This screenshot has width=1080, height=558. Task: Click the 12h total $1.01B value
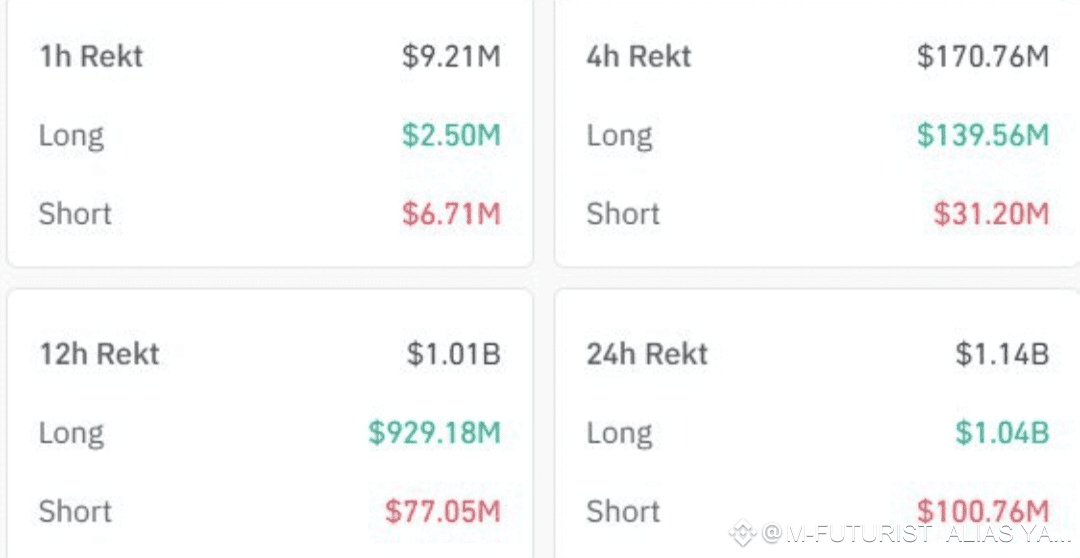pyautogui.click(x=453, y=353)
